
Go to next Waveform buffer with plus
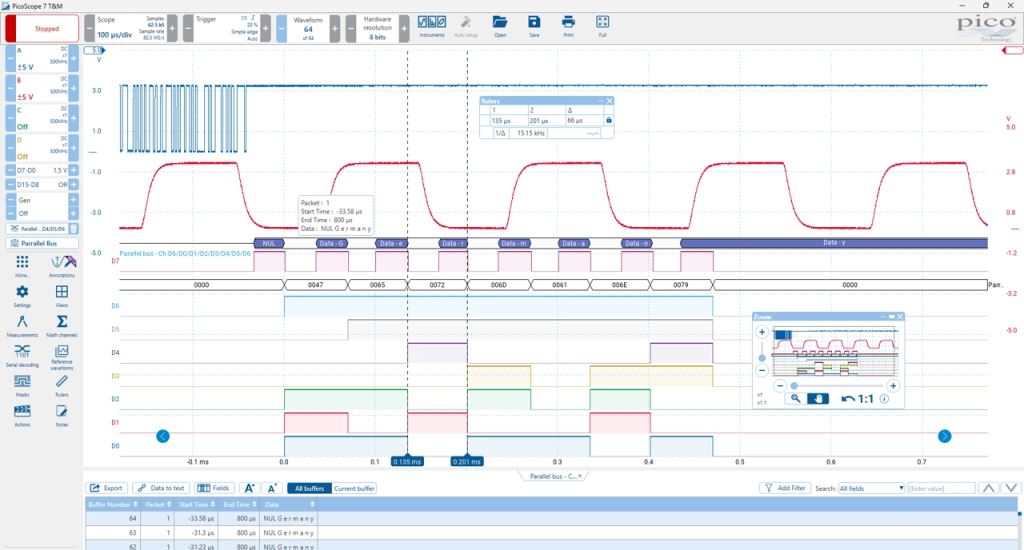[334, 29]
